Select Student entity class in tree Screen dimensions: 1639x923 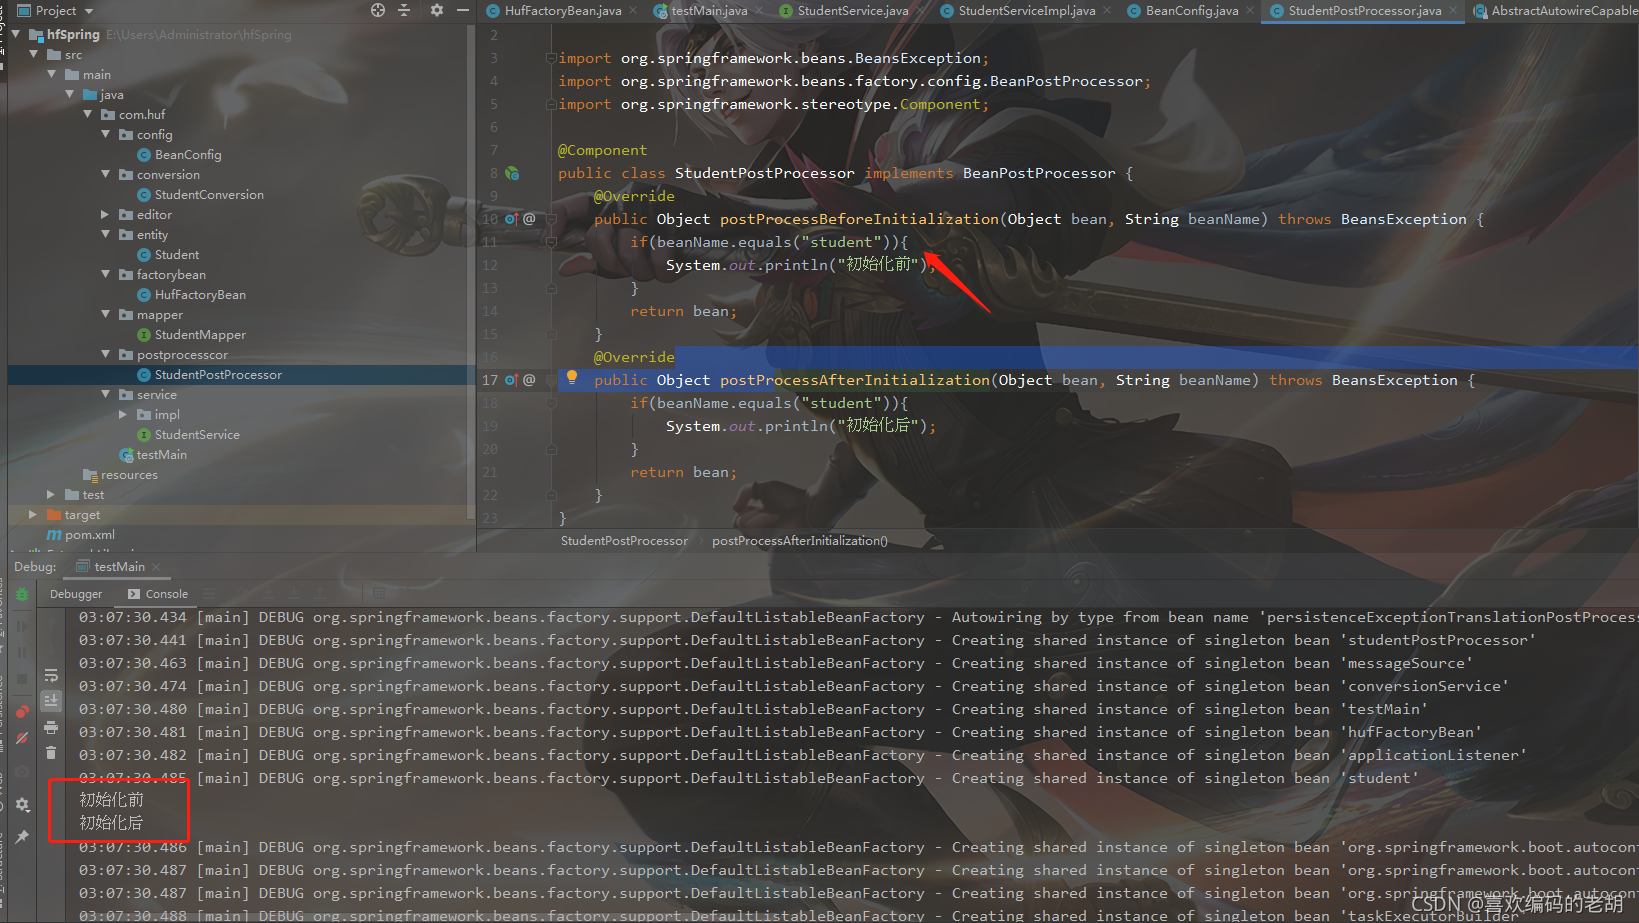[x=177, y=254]
